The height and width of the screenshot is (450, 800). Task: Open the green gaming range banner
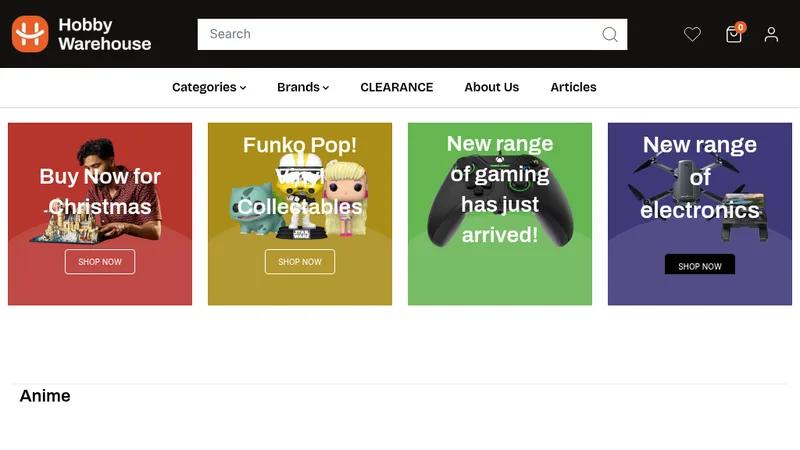coord(500,214)
